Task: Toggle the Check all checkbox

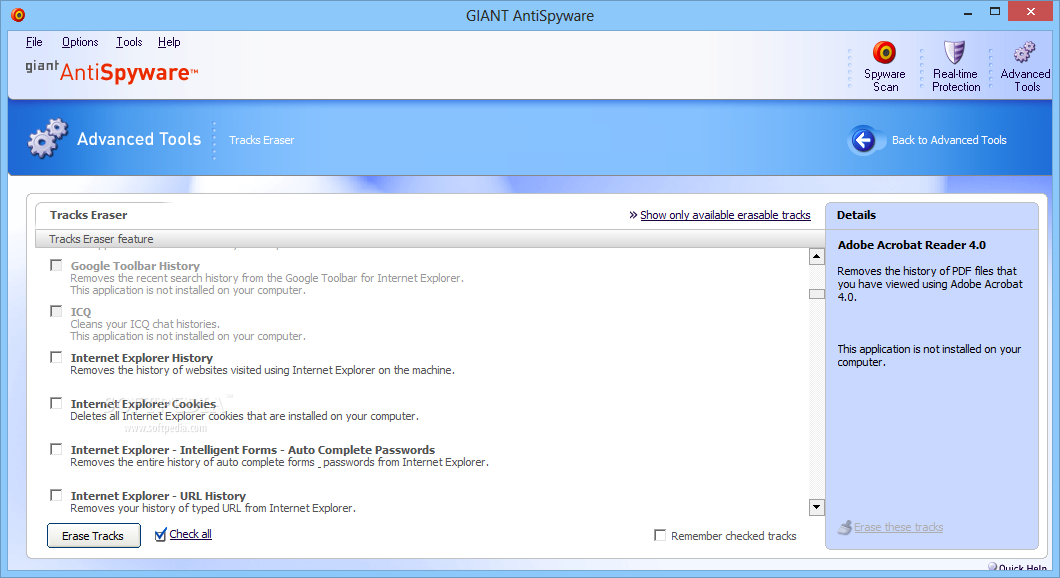Action: point(160,535)
